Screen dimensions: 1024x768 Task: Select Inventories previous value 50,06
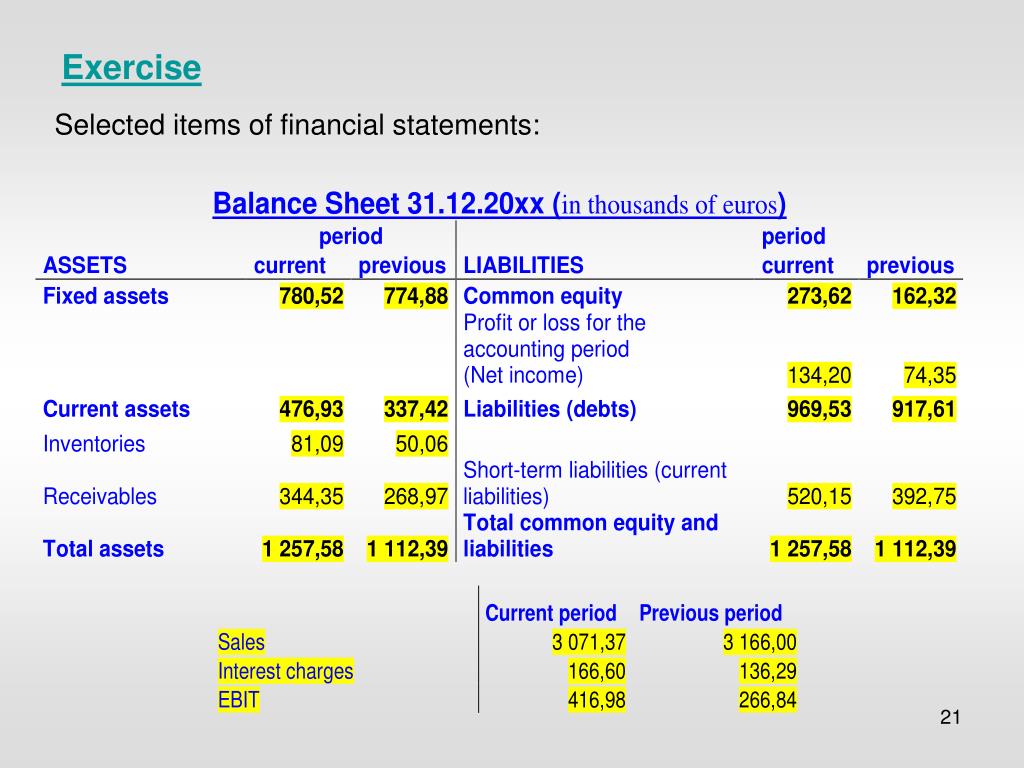421,444
